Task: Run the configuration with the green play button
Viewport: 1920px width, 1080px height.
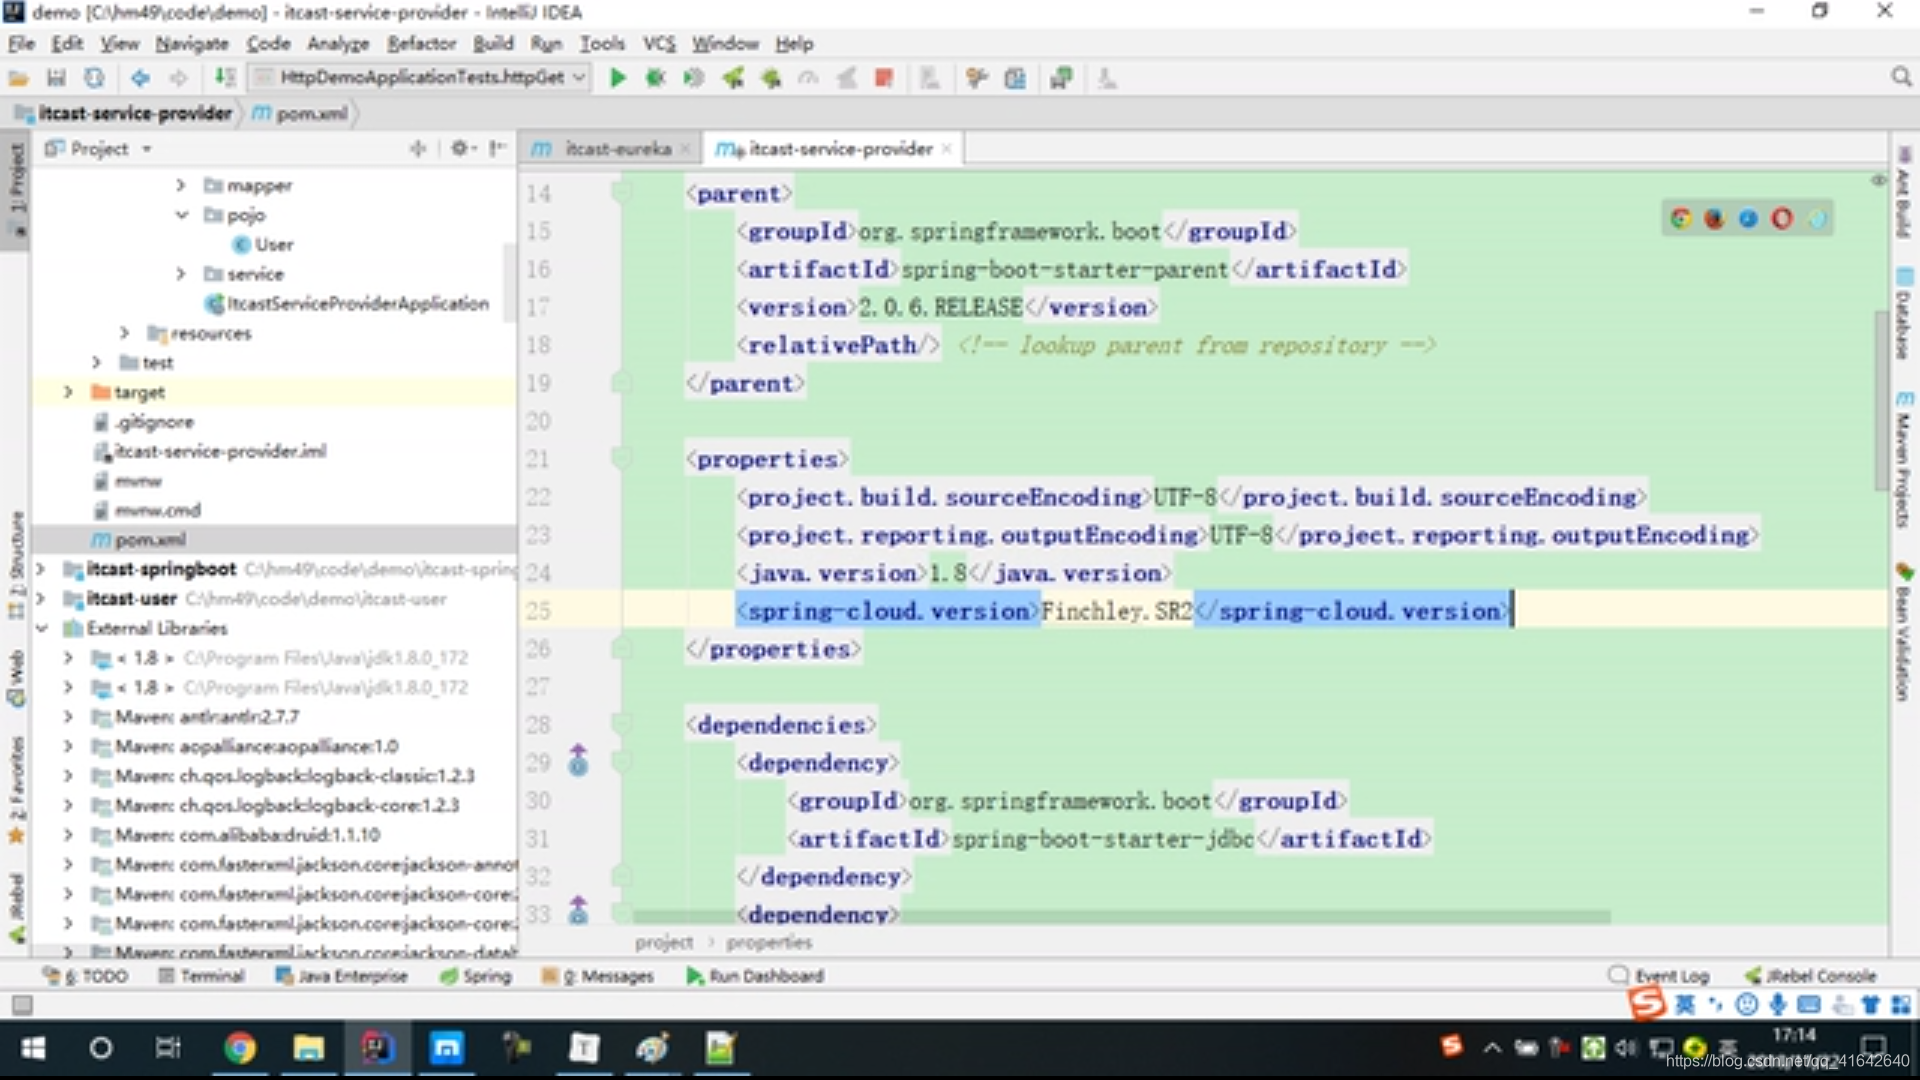Action: point(617,78)
